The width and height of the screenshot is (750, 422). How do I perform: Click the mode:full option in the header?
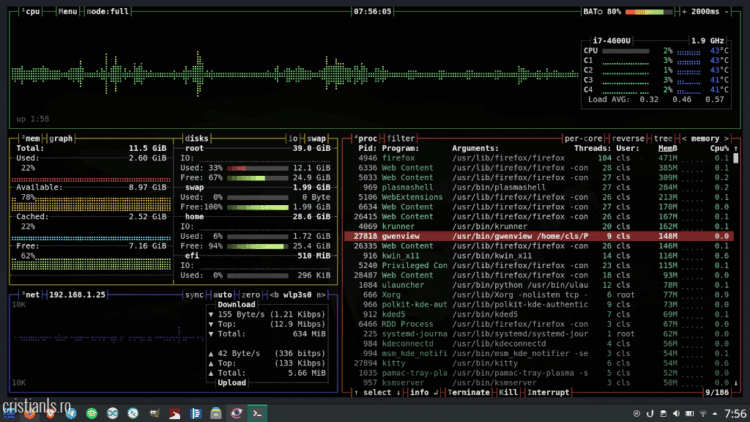tap(108, 12)
